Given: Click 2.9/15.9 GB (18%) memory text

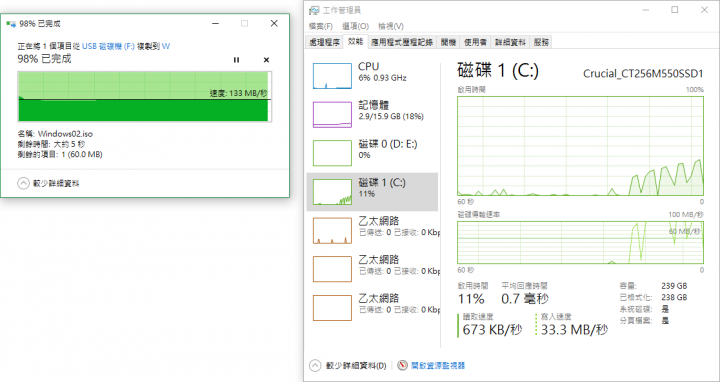Looking at the screenshot, I should 390,116.
